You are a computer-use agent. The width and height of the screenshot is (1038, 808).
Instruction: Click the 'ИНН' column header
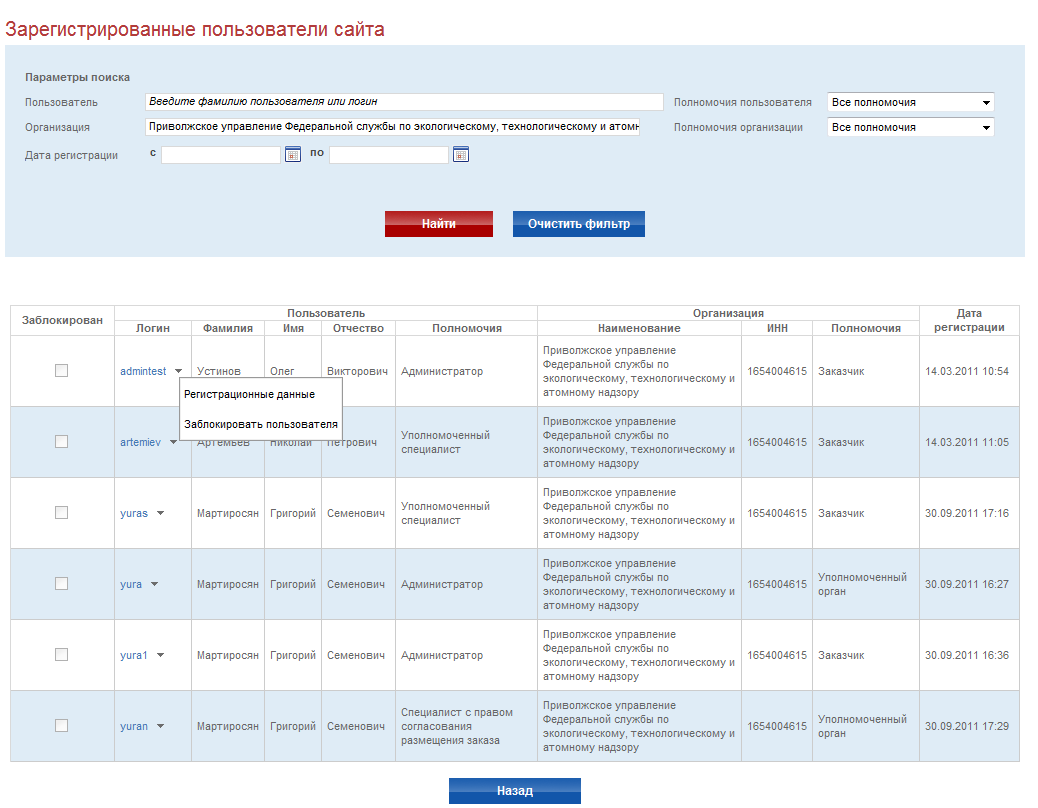[x=777, y=328]
